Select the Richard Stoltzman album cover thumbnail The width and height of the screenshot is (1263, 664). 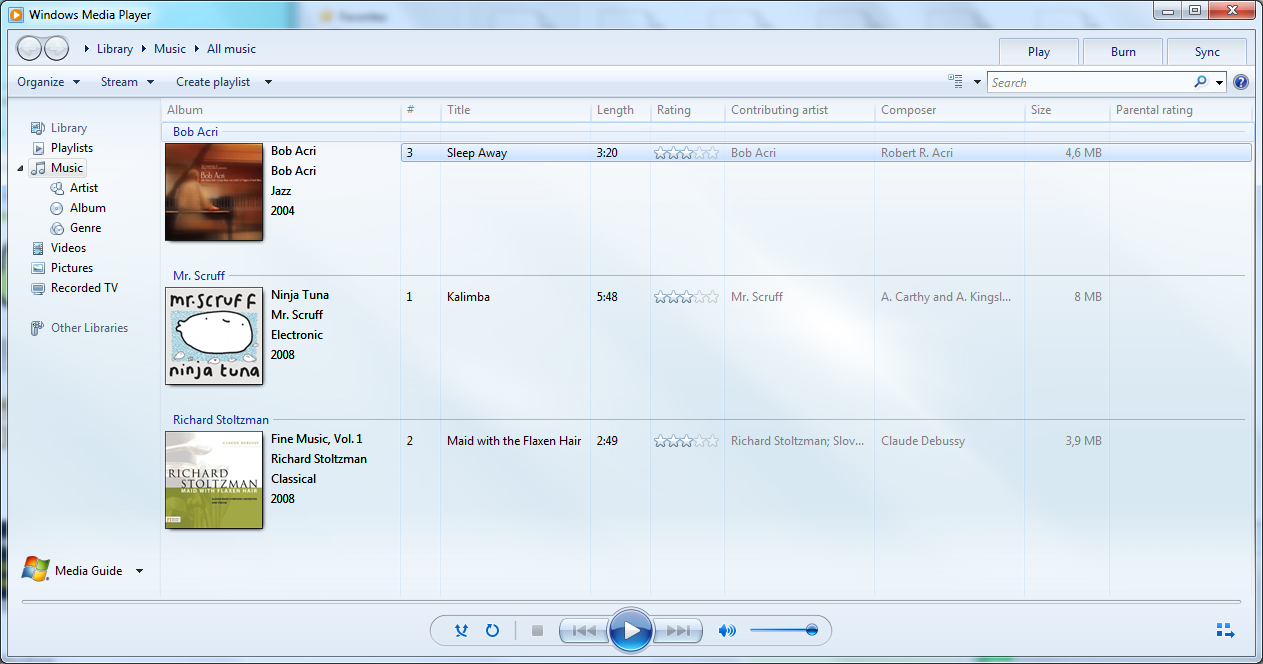pyautogui.click(x=214, y=480)
